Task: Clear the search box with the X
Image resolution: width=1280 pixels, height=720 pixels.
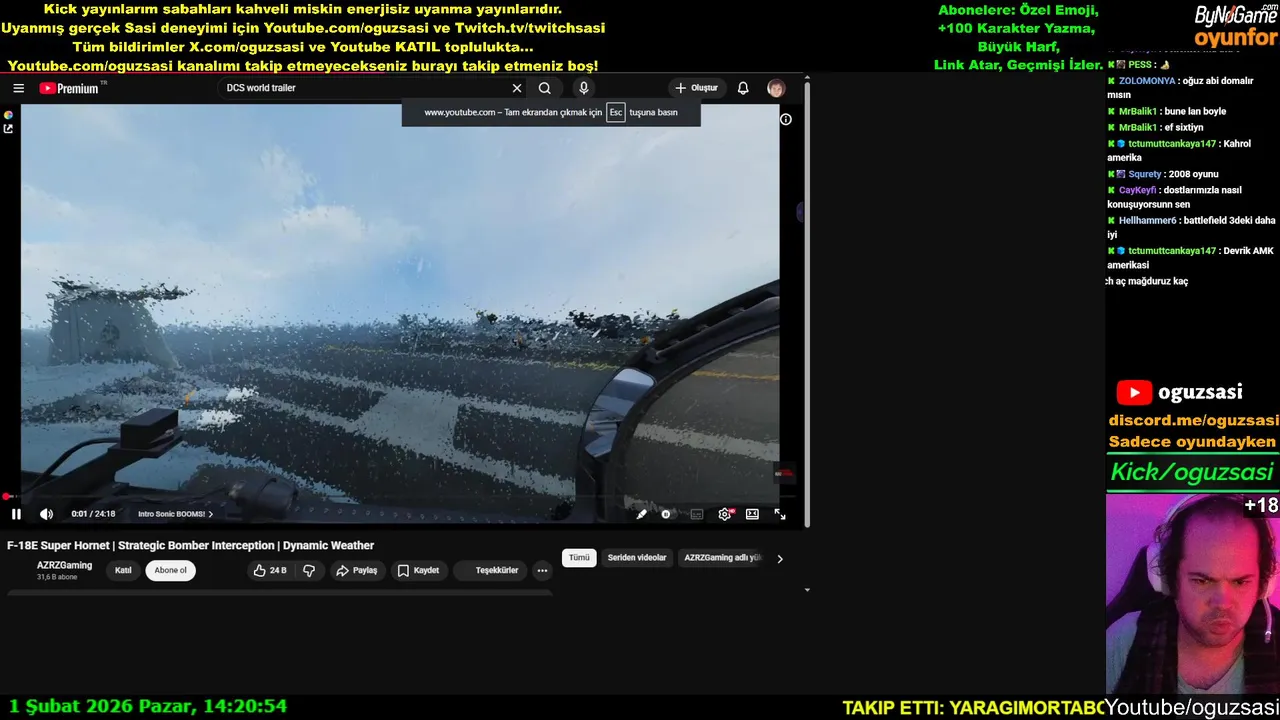Action: [517, 88]
